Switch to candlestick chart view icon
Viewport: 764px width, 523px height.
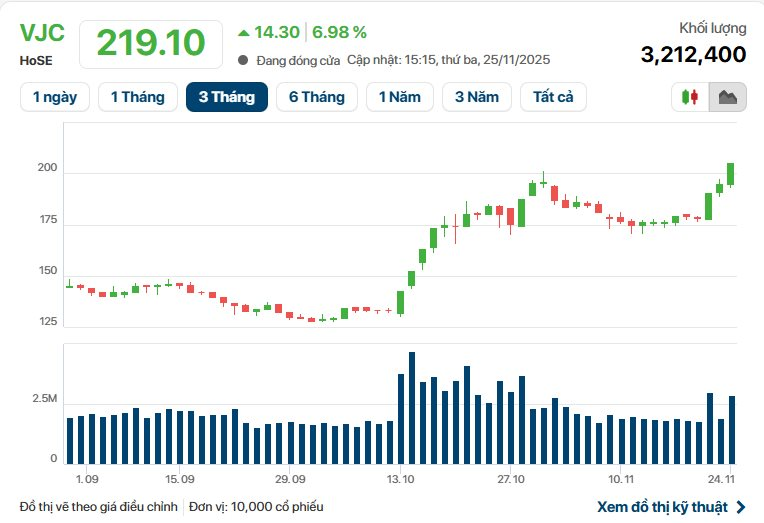[690, 97]
